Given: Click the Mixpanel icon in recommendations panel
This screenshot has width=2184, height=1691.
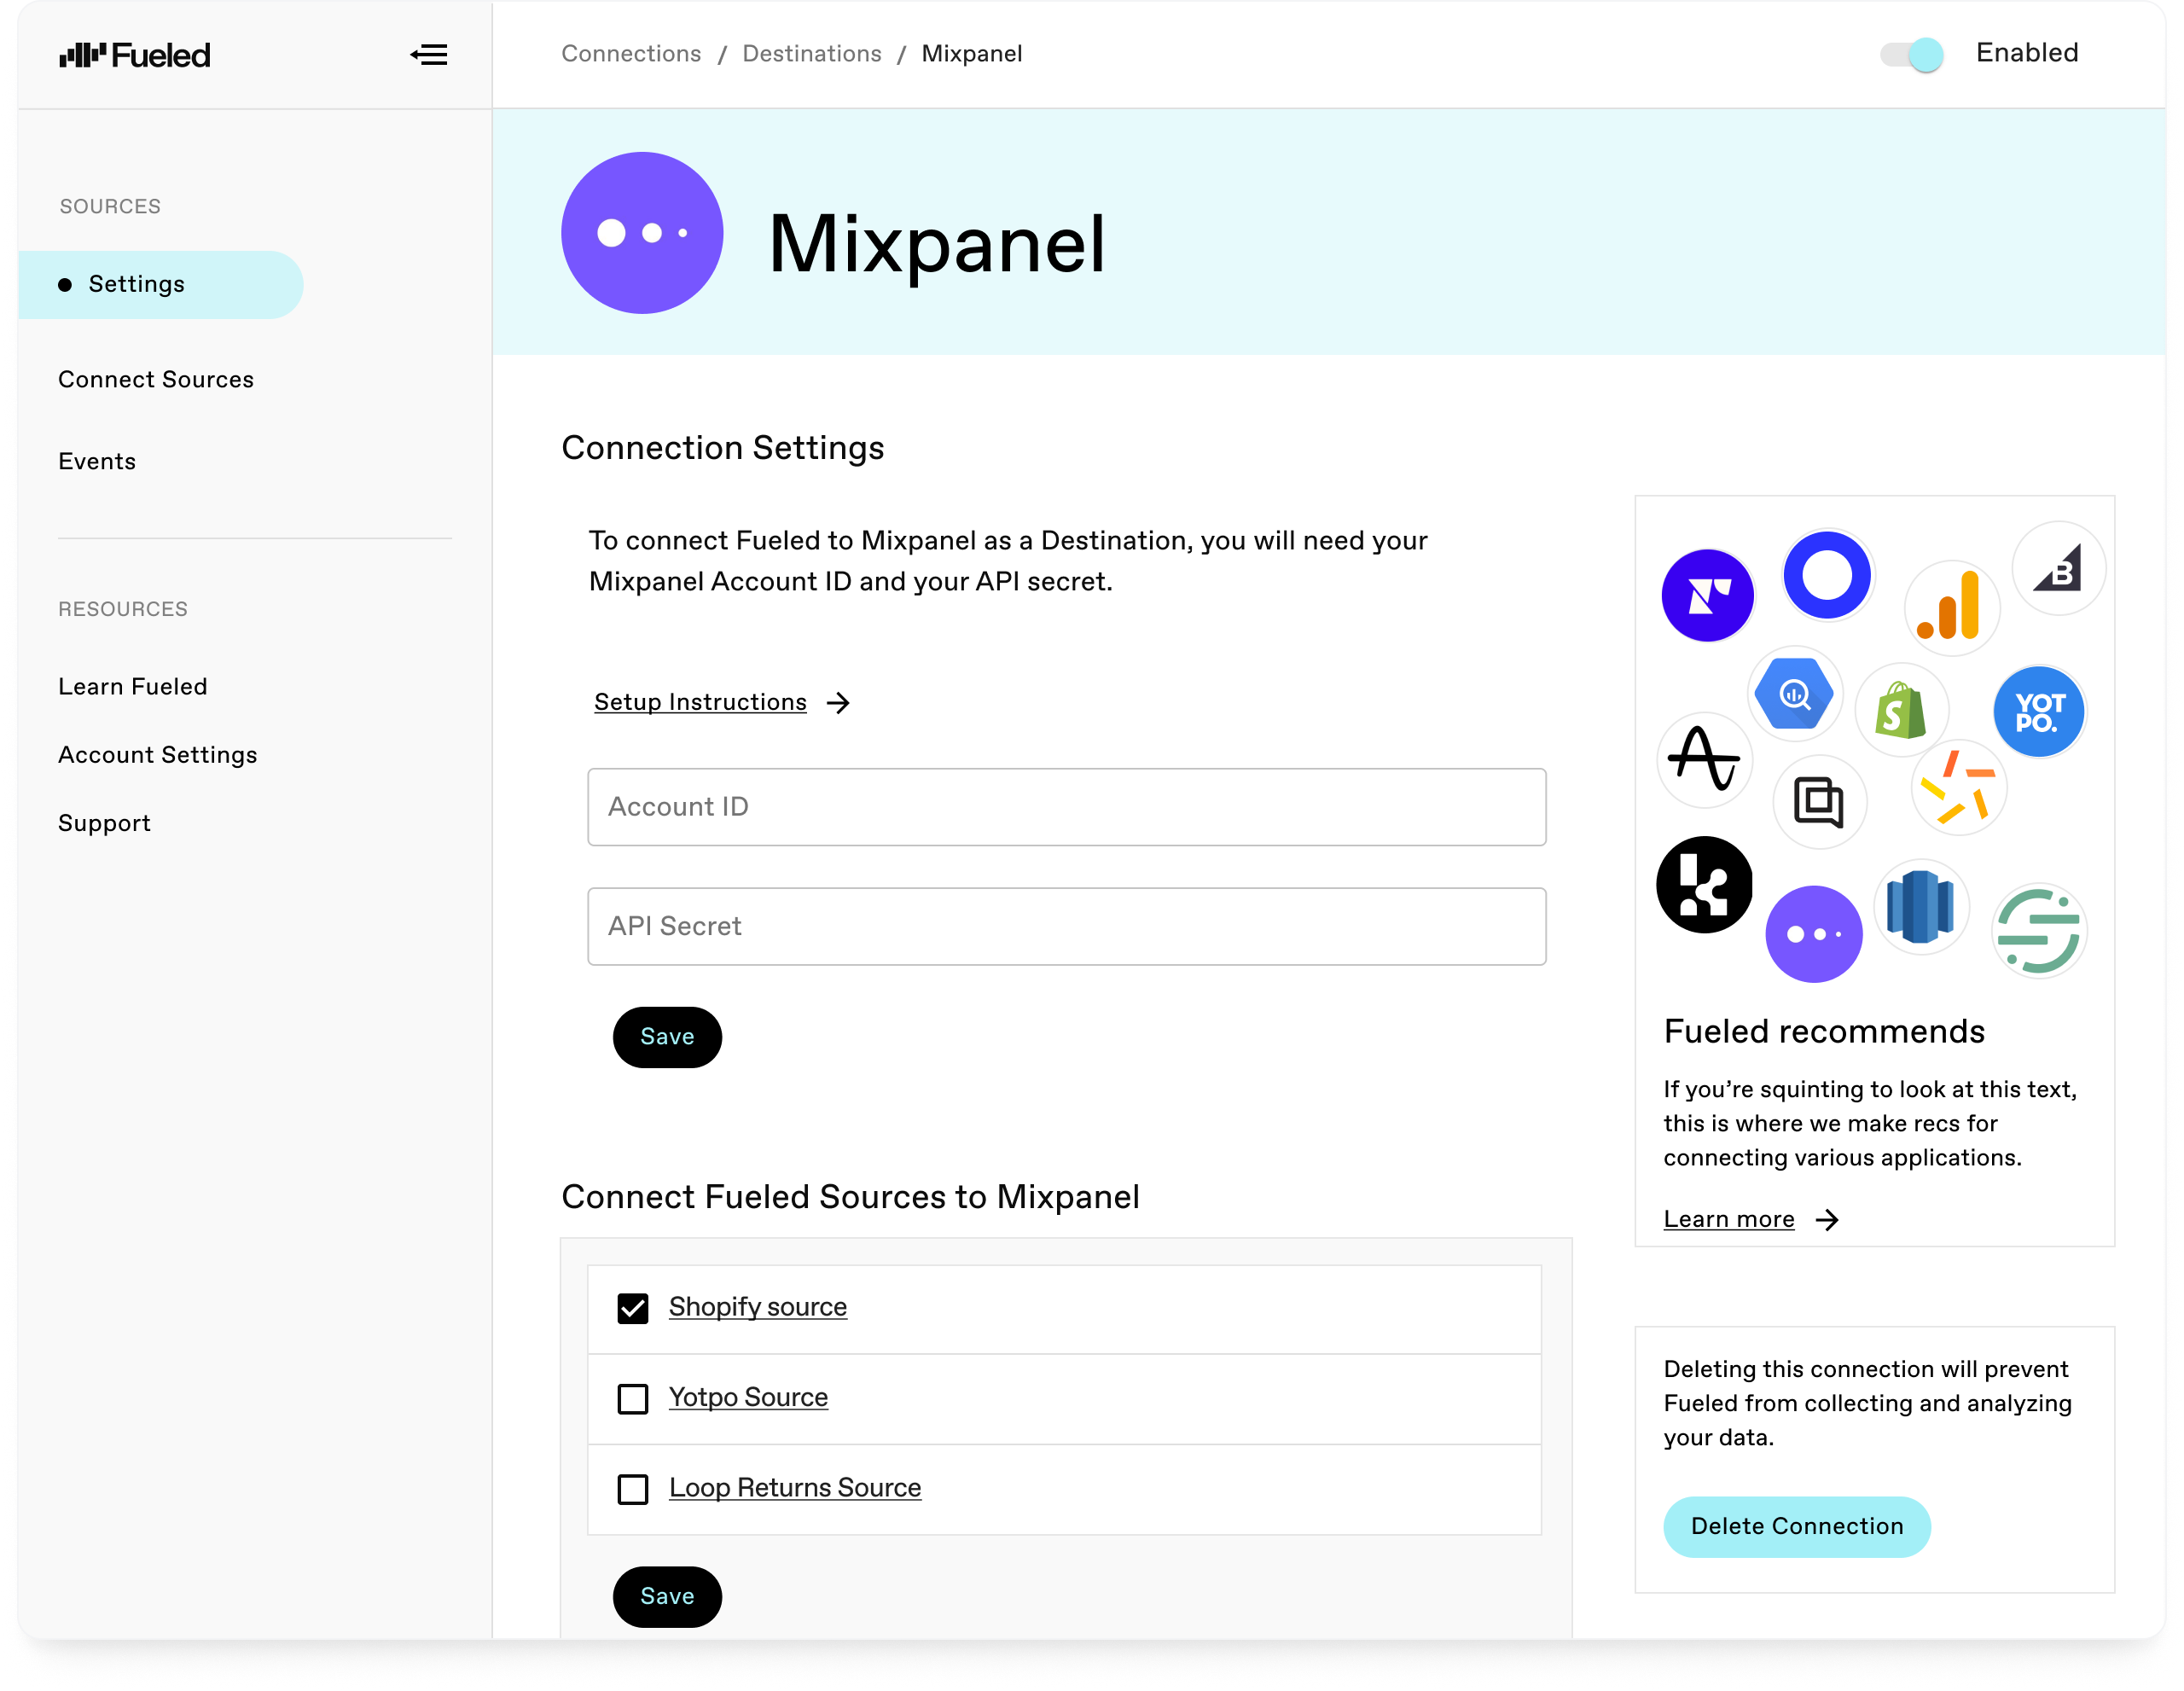Looking at the screenshot, I should (1815, 933).
